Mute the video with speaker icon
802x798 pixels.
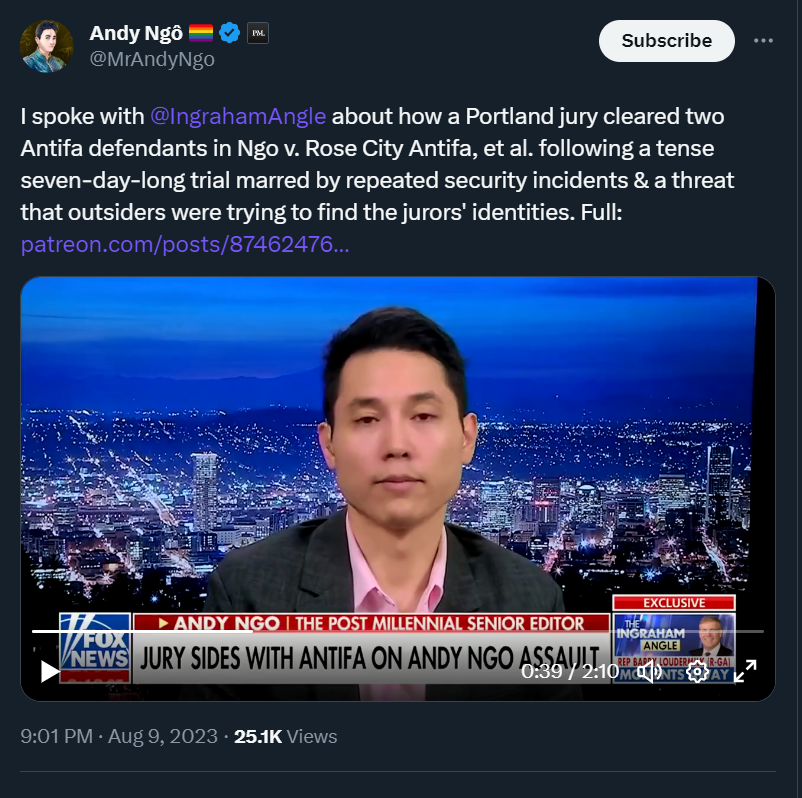(650, 671)
